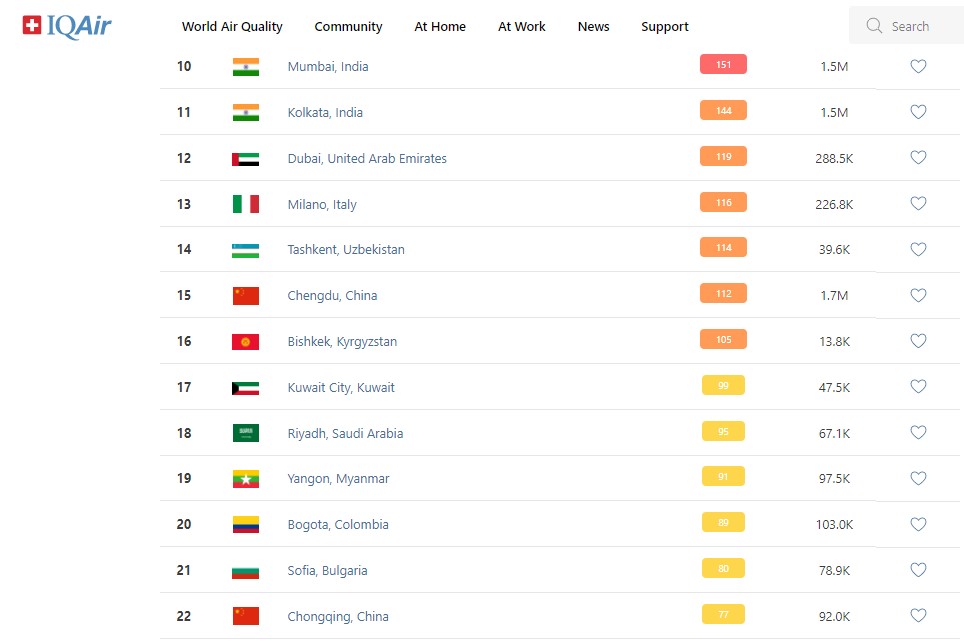Open the Chengdu, China city link
Screen dimensions: 964x641
[x=332, y=296]
